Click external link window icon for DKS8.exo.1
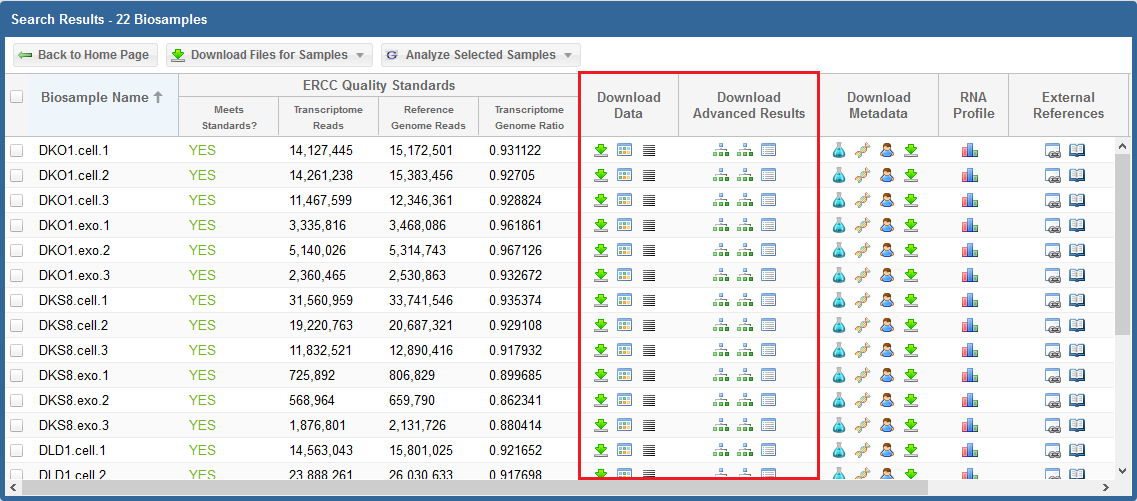This screenshot has height=501, width=1137. pyautogui.click(x=1053, y=375)
